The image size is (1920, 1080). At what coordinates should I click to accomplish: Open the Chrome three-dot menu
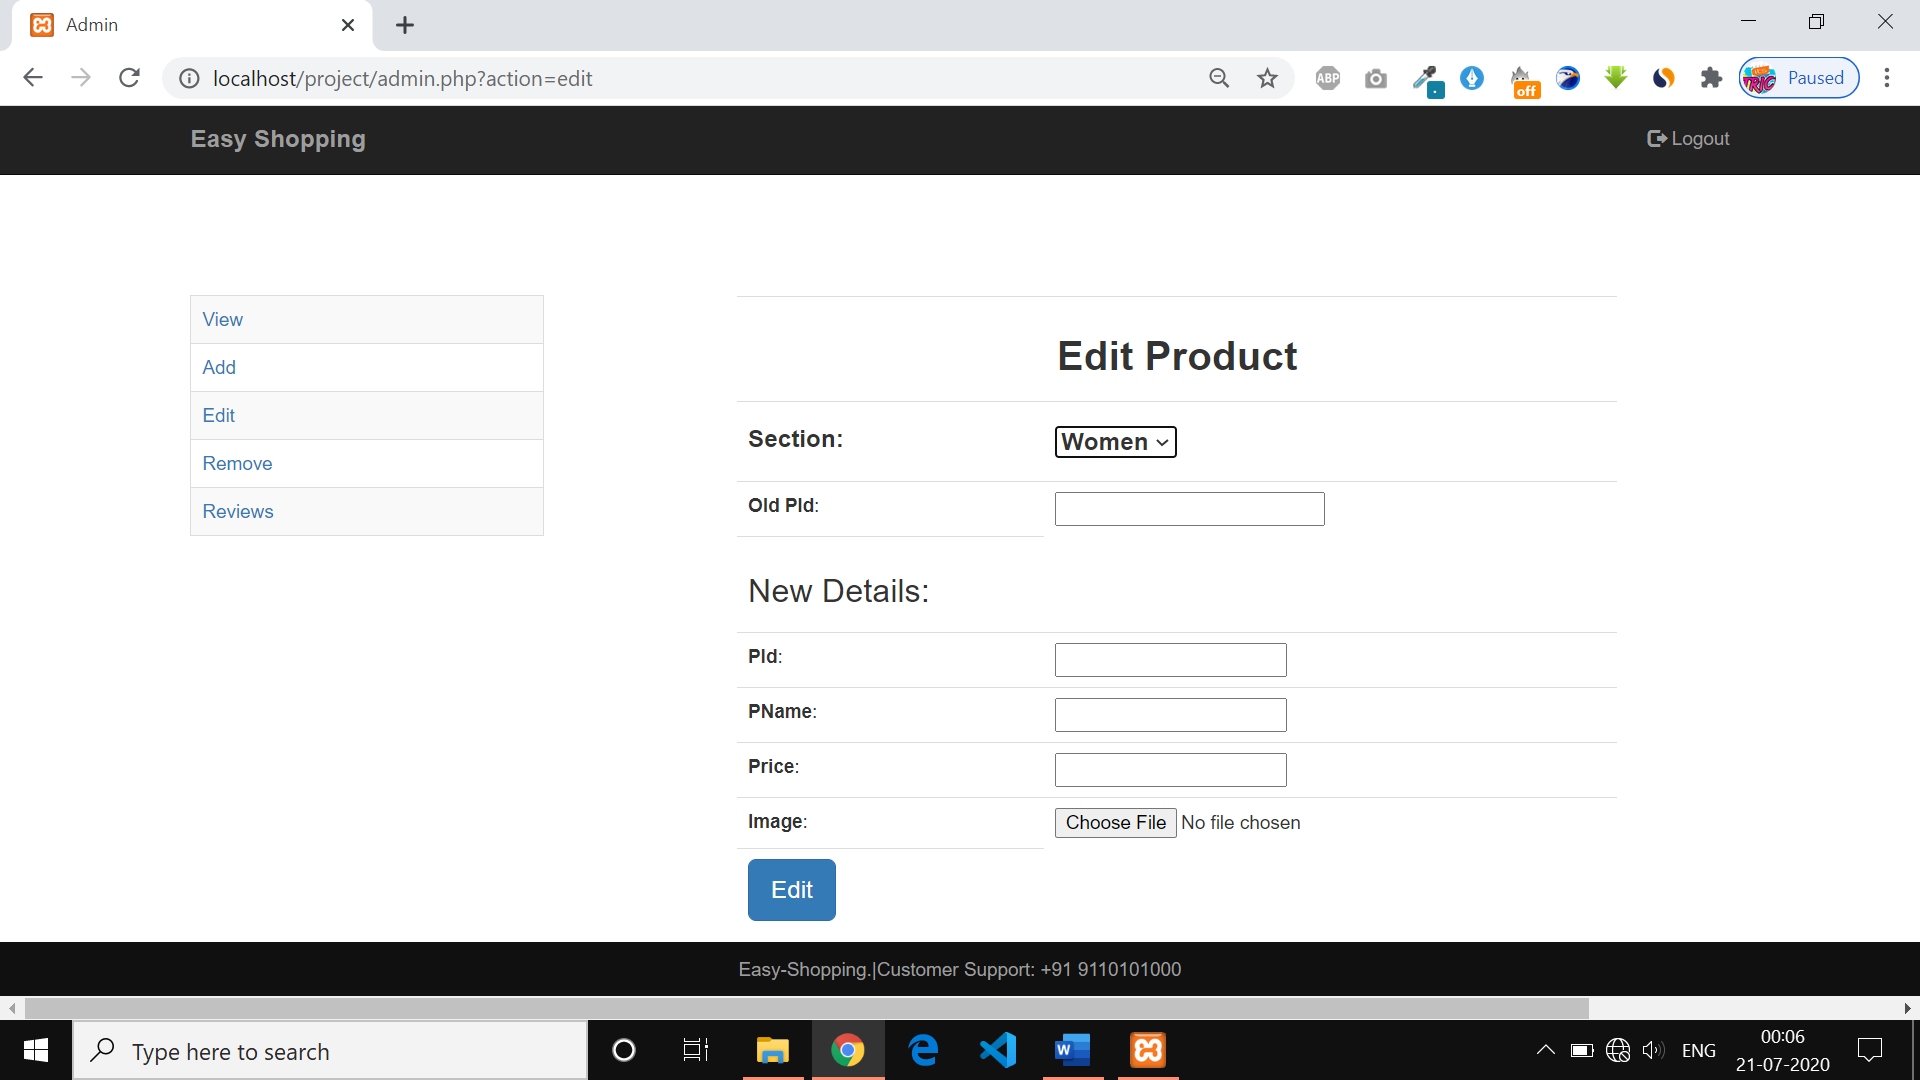[1887, 78]
